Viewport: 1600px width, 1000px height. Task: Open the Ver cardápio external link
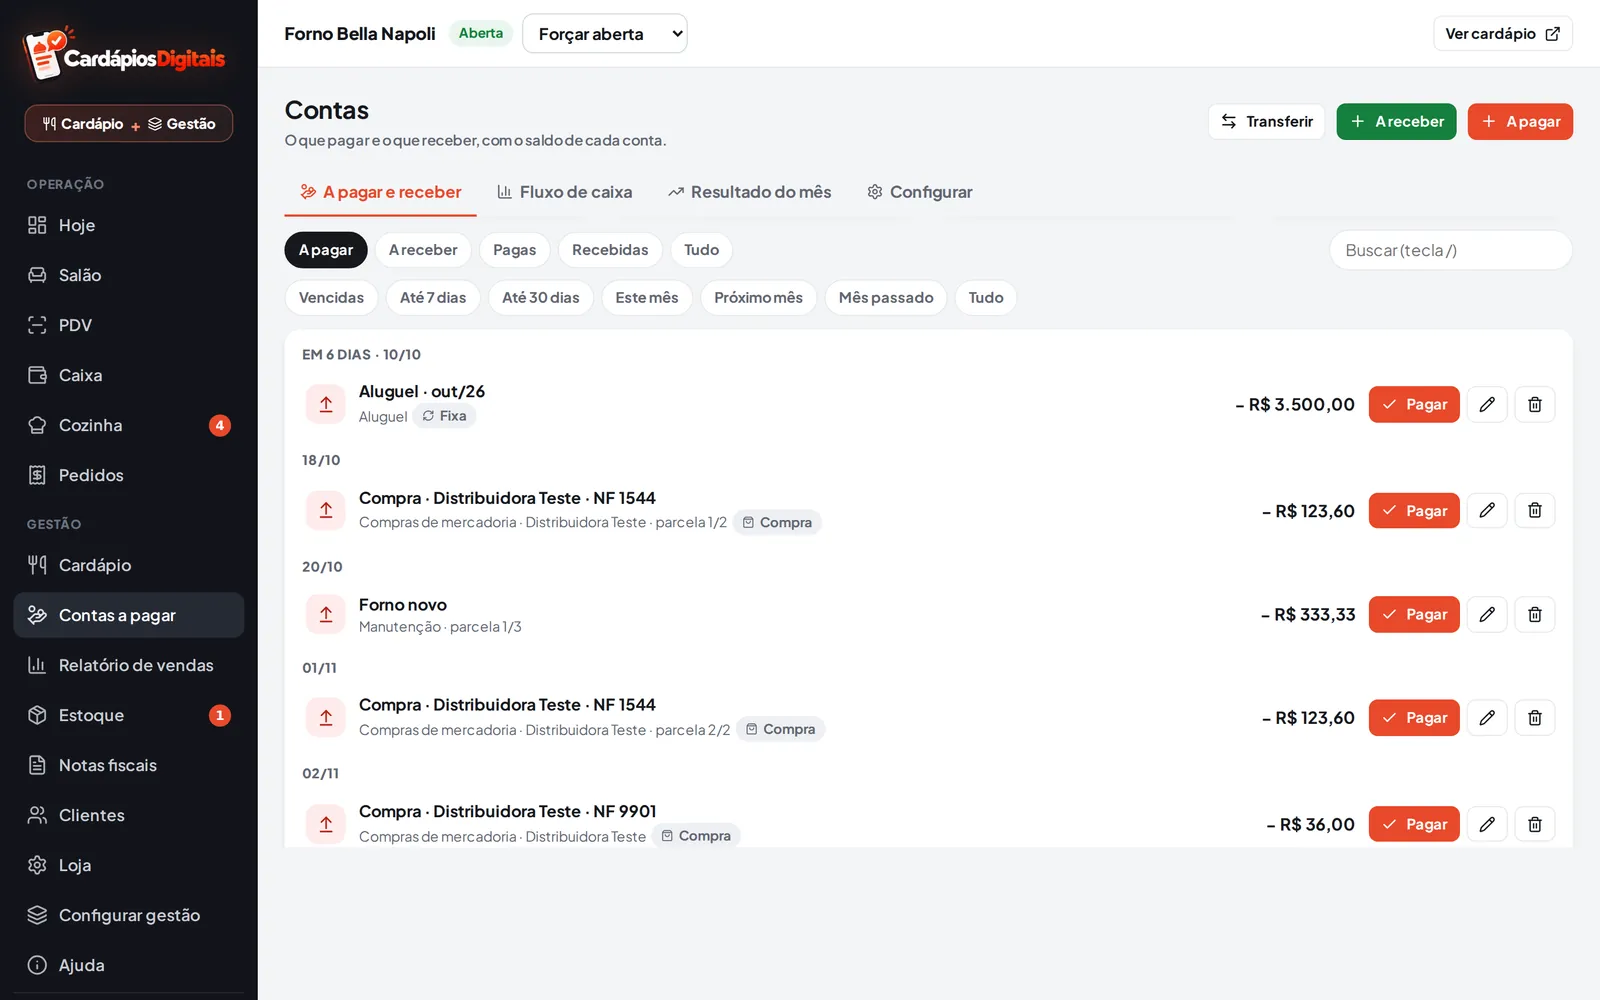pos(1503,34)
